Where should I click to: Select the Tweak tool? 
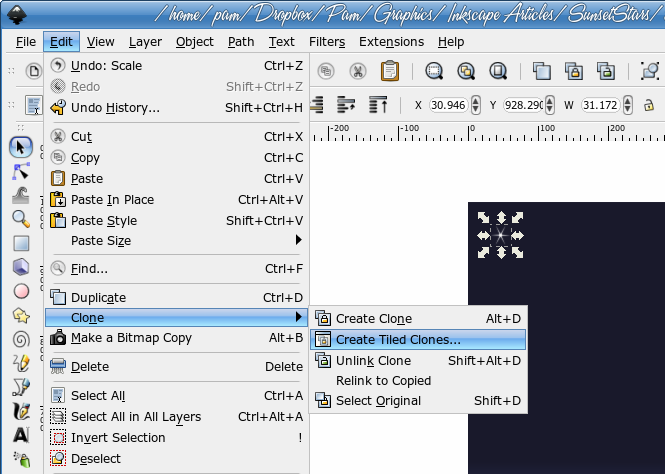tap(20, 195)
